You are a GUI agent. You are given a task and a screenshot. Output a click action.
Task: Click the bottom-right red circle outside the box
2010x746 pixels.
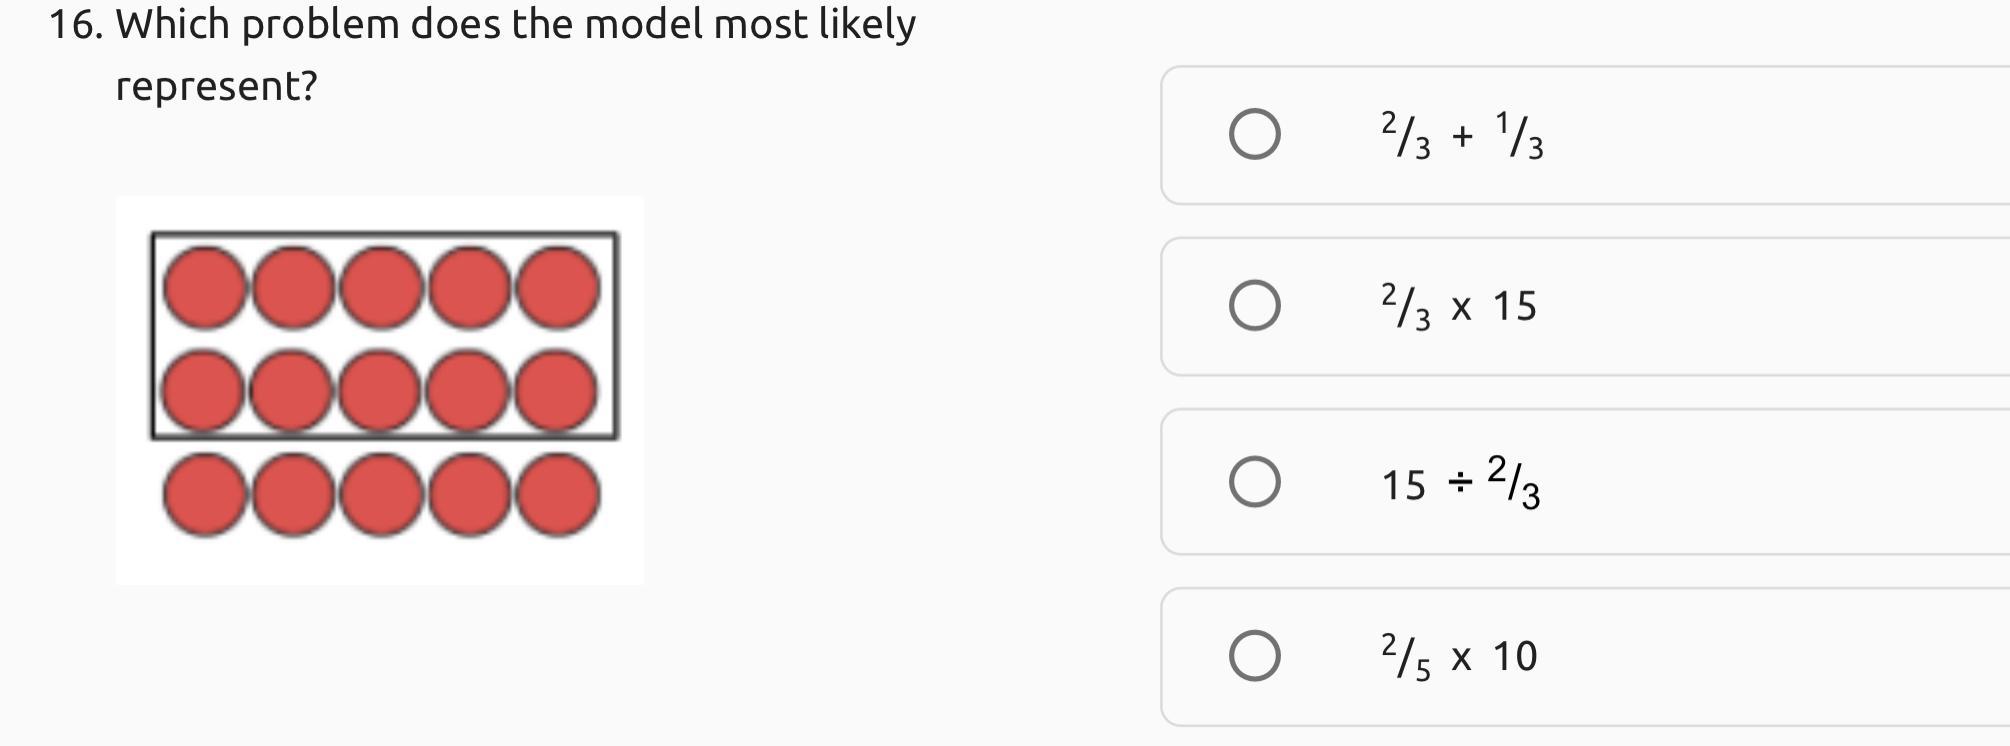558,494
